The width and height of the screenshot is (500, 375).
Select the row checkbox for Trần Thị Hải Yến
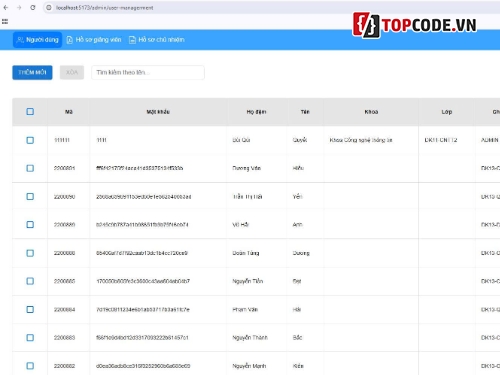(30, 196)
